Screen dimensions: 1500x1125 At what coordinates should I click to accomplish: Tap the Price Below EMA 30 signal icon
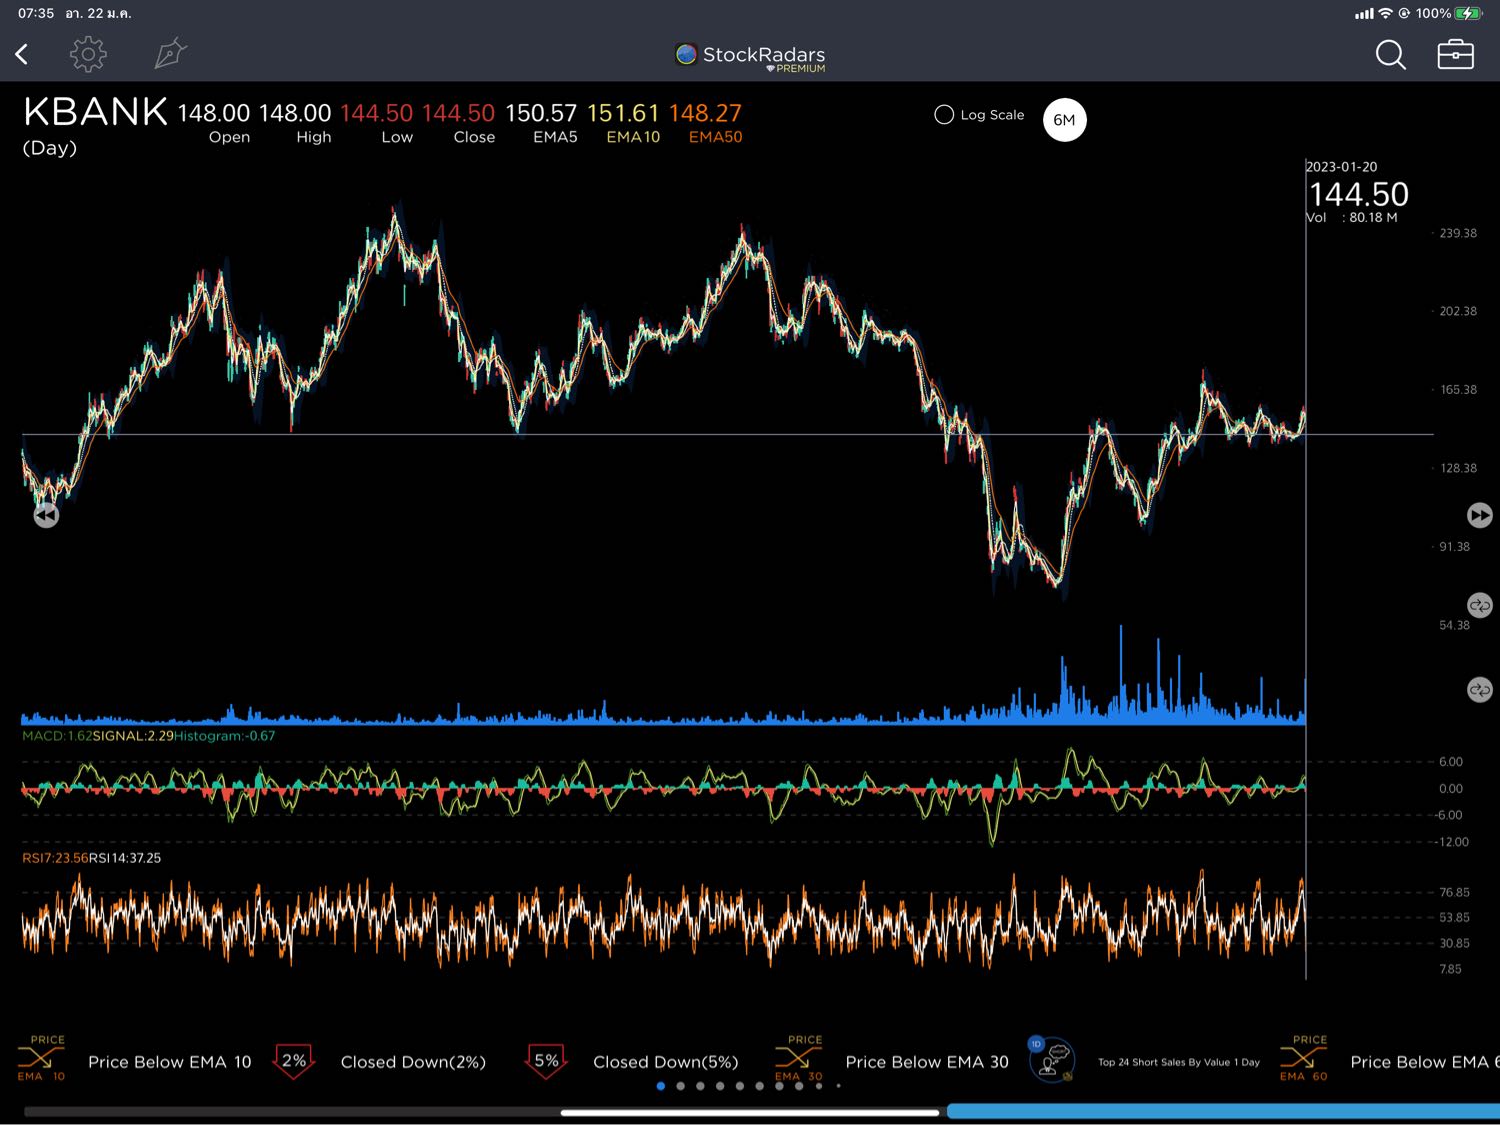799,1059
